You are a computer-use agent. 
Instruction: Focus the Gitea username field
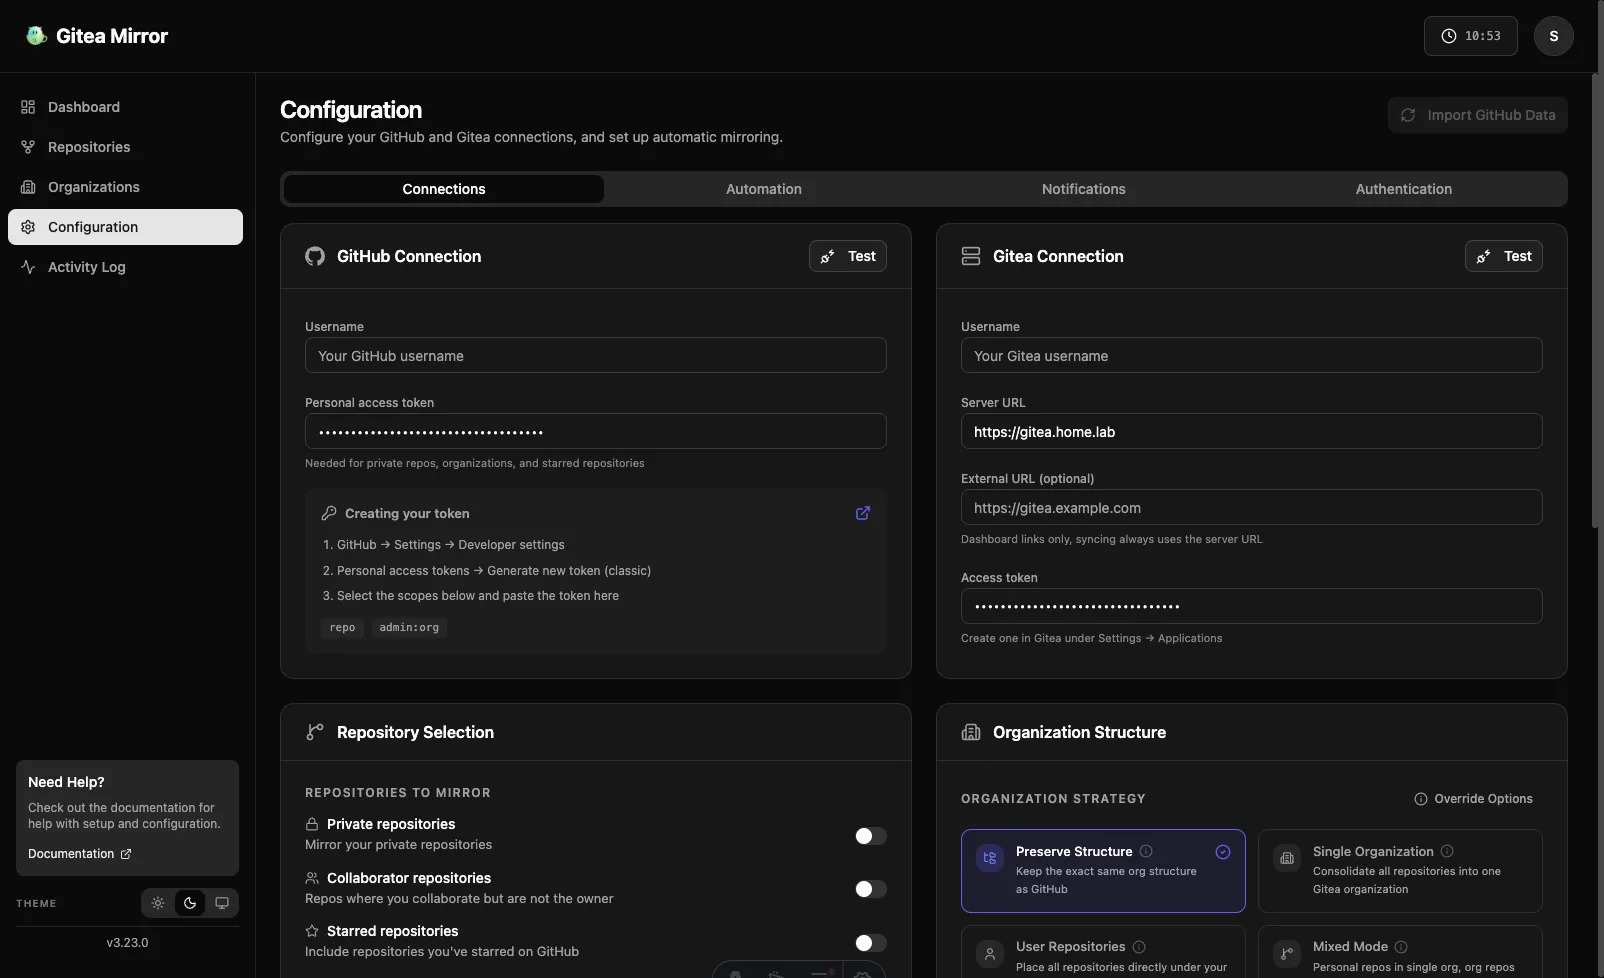pyautogui.click(x=1252, y=355)
